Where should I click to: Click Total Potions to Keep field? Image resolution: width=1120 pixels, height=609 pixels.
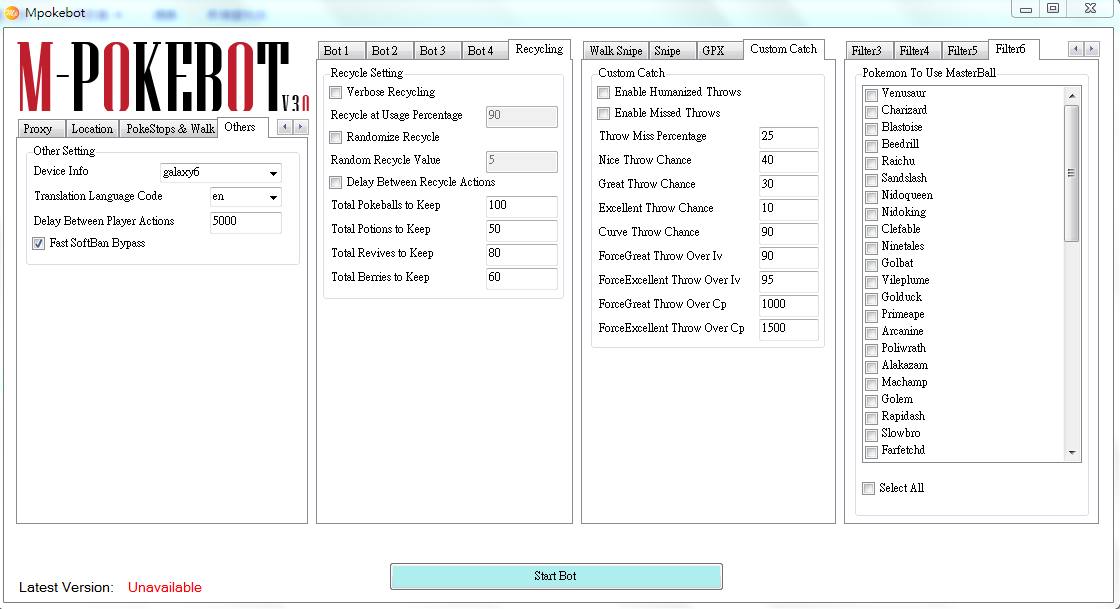point(521,231)
